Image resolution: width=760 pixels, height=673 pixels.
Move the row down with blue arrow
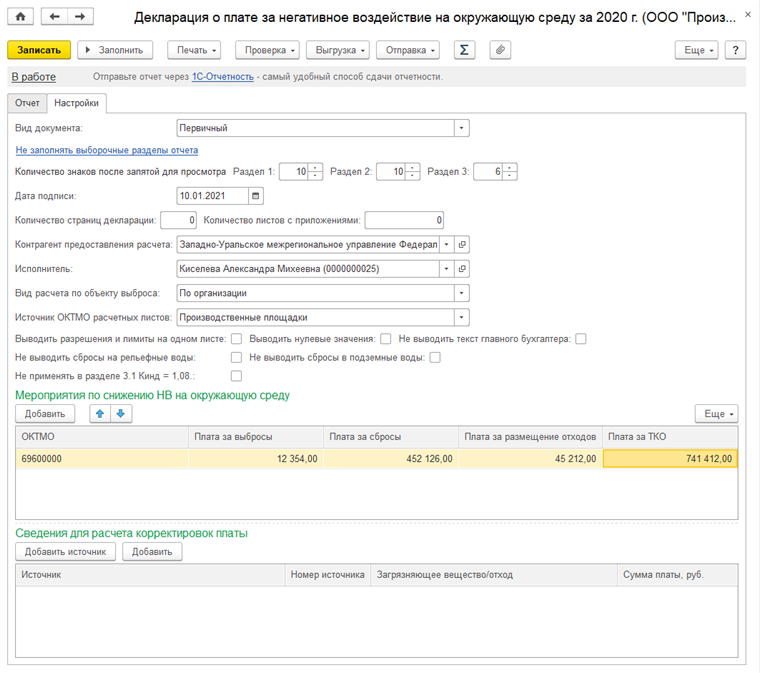click(x=121, y=414)
